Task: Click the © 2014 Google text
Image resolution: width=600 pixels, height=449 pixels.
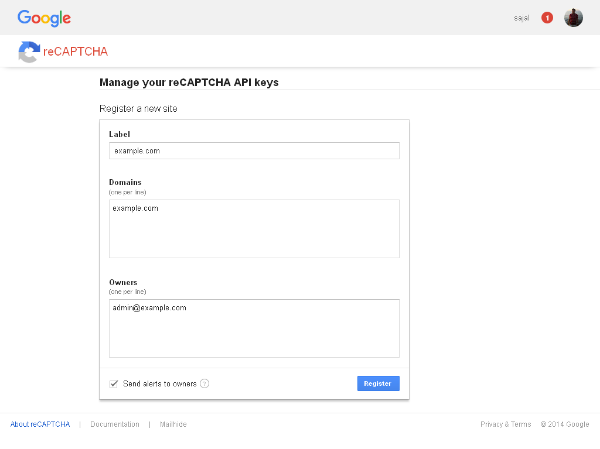Action: [565, 424]
